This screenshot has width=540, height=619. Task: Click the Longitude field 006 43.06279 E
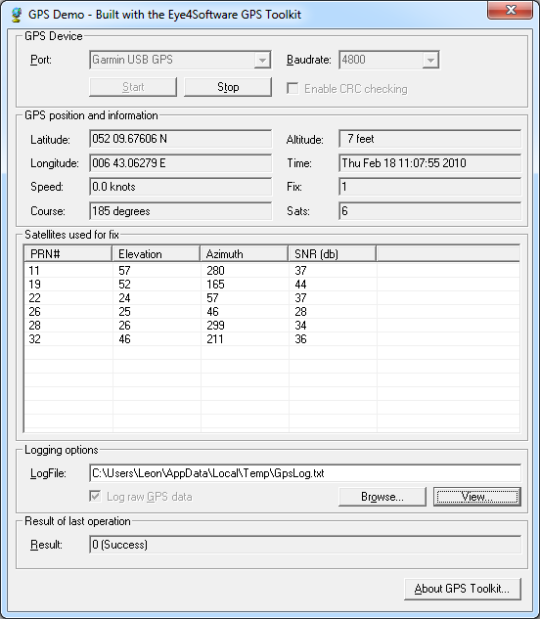tap(180, 163)
